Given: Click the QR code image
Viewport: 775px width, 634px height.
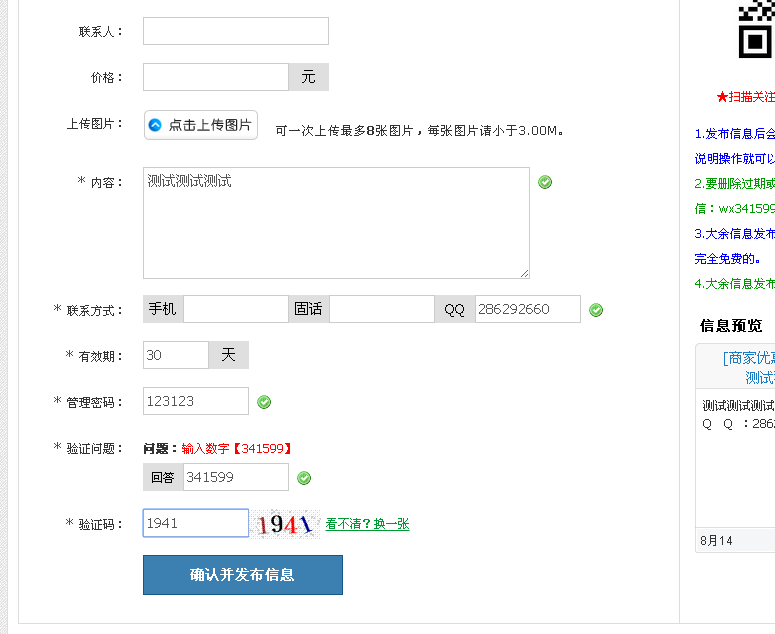Looking at the screenshot, I should 756,29.
